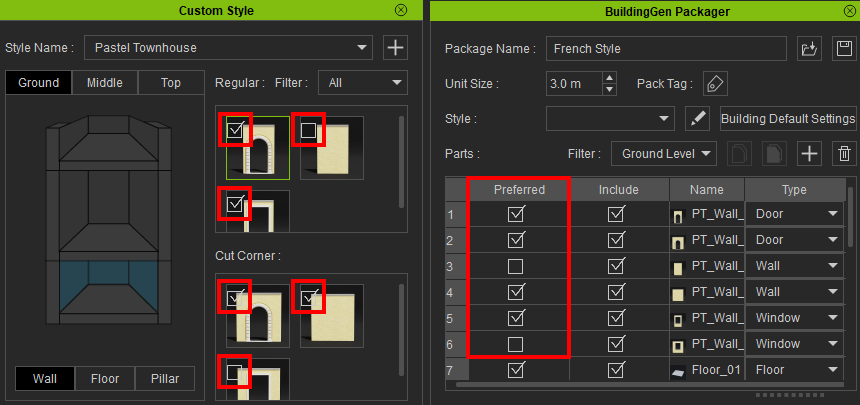This screenshot has height=405, width=860.
Task: Click Building Default Settings button
Action: [788, 118]
